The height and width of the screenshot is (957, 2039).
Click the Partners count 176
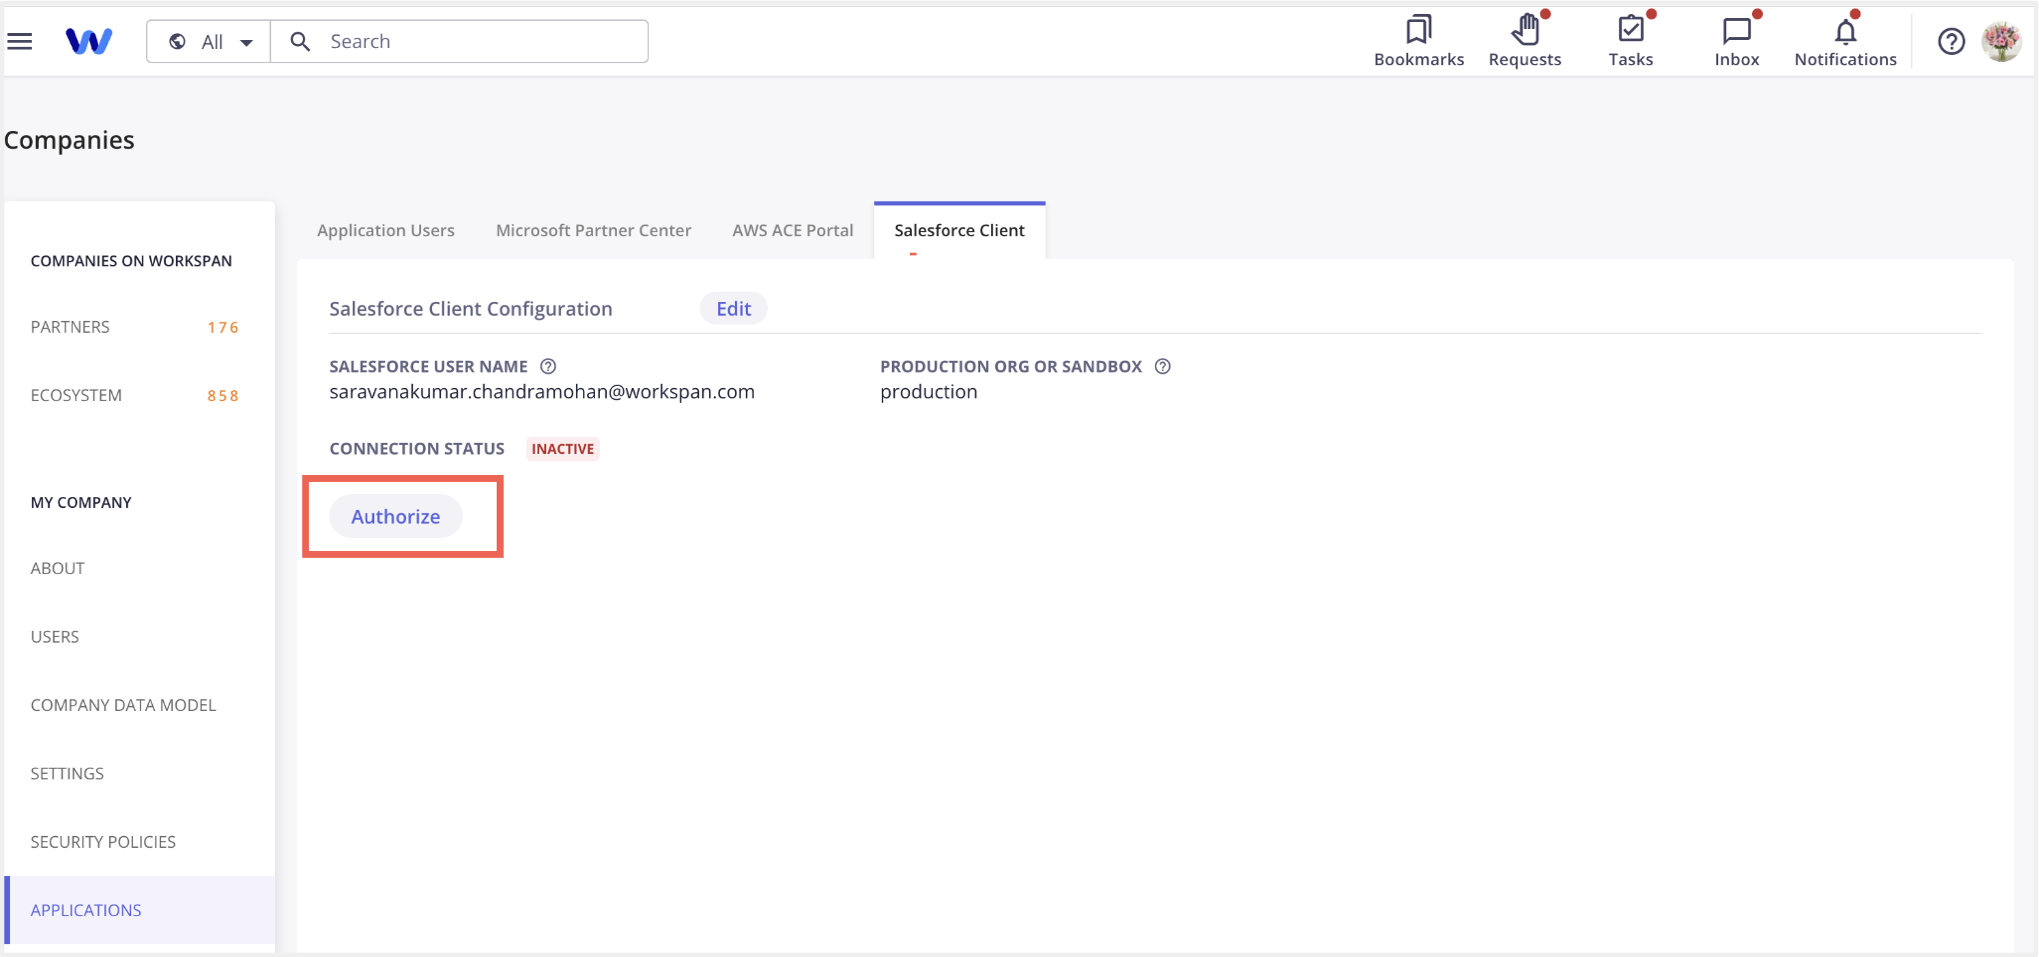(223, 328)
